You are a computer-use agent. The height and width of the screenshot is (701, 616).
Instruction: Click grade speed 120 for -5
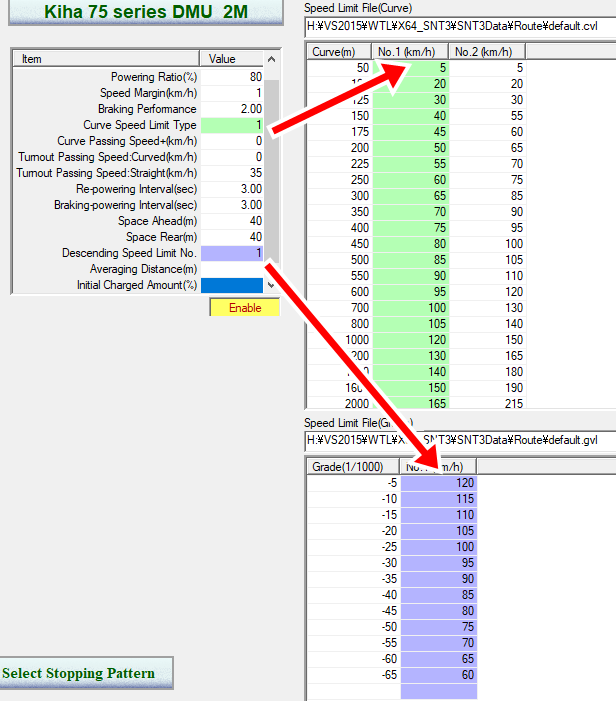(x=439, y=483)
